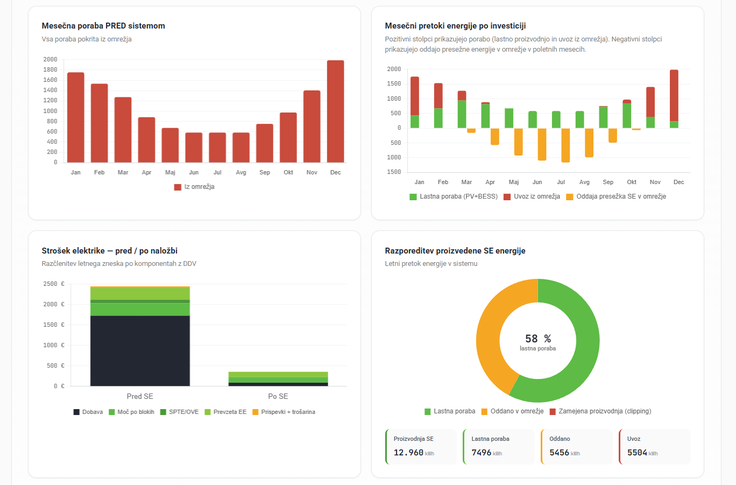The height and width of the screenshot is (485, 736).
Task: Select the Apr bar in PRED sistemom chart
Action: coord(146,140)
